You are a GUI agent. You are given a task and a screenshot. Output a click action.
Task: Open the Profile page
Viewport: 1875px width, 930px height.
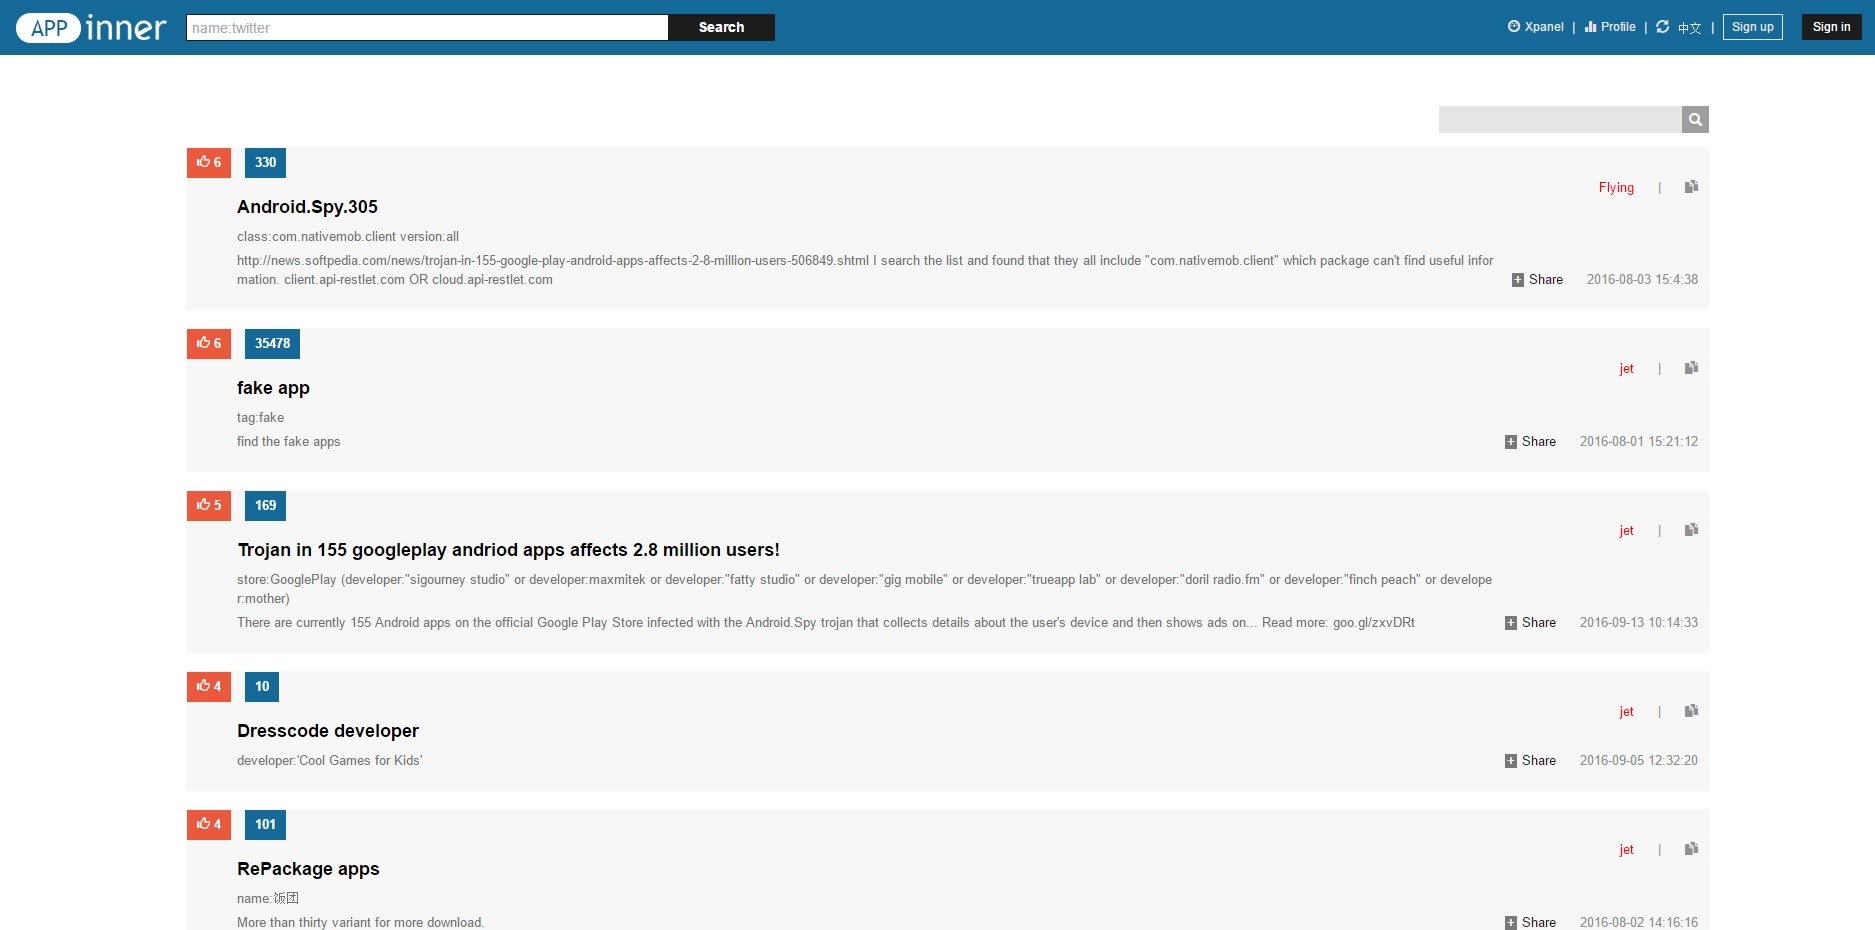click(x=1610, y=27)
